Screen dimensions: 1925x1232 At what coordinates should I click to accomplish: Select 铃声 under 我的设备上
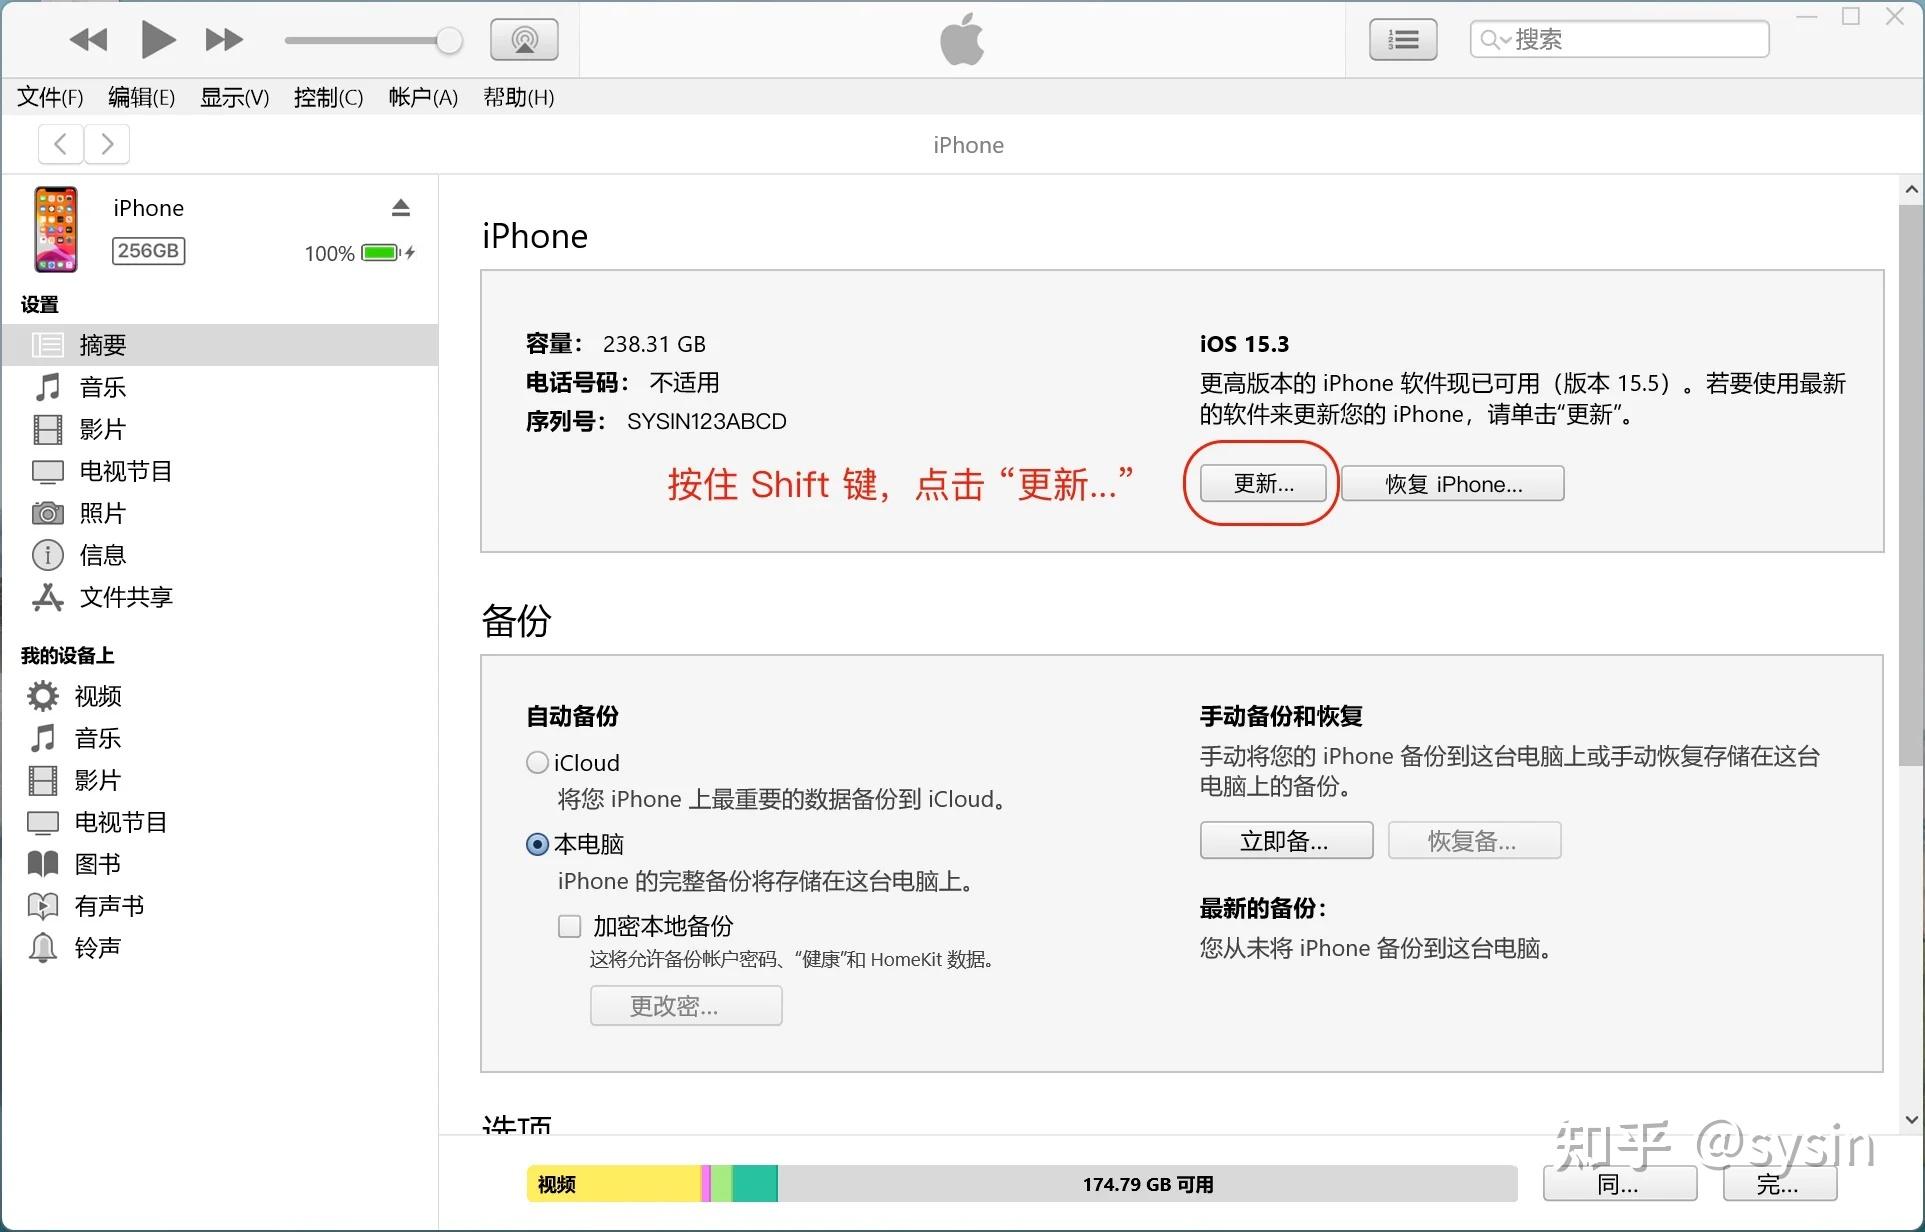(100, 947)
